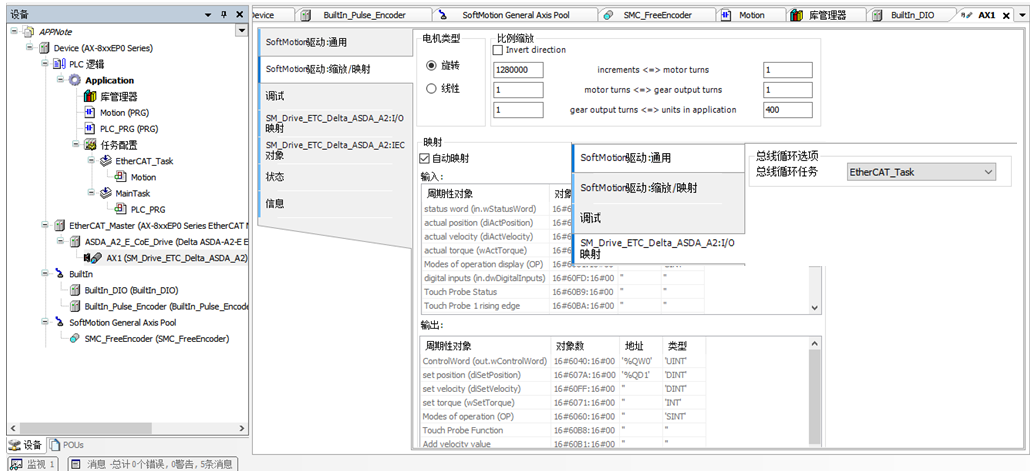Collapse the Application tree node
This screenshot has height=476, width=1030.
point(60,80)
